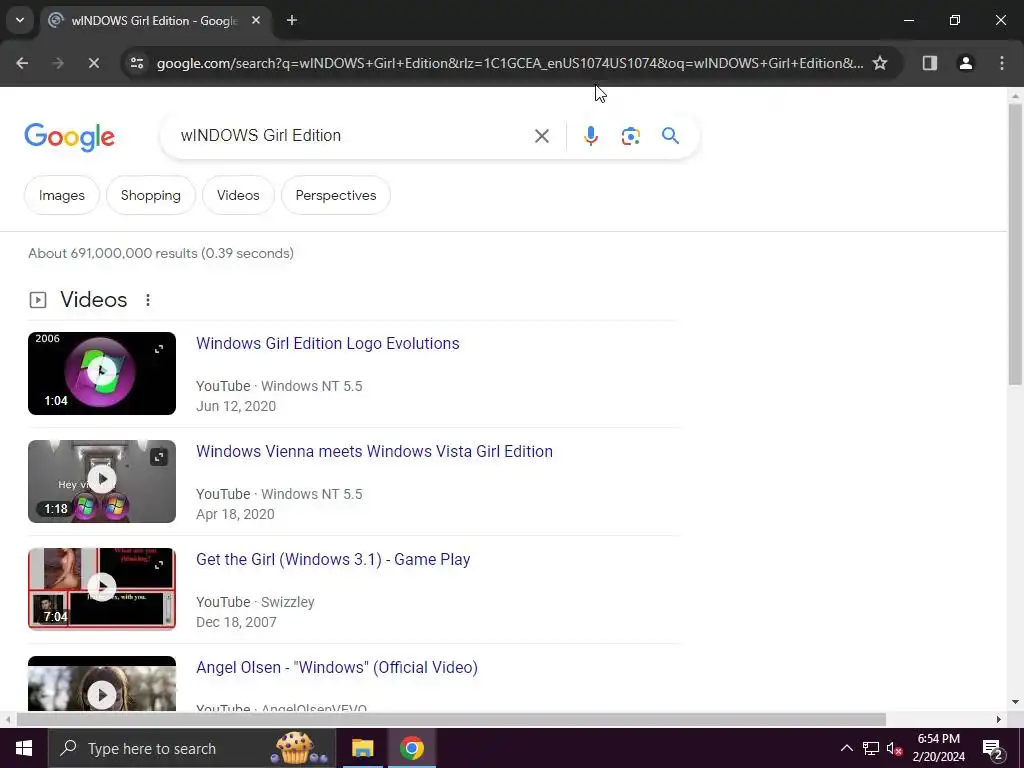
Task: Expand the Windows Vienna video preview
Action: pos(159,457)
